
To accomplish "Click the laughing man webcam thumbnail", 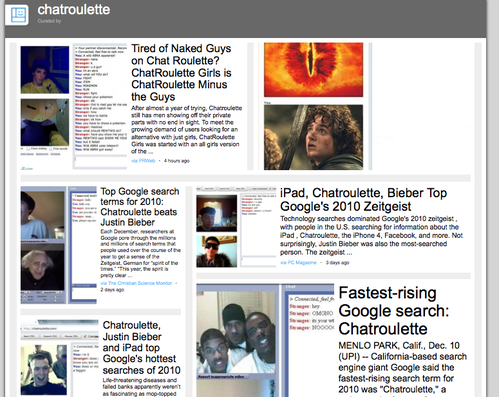I will 44,370.
